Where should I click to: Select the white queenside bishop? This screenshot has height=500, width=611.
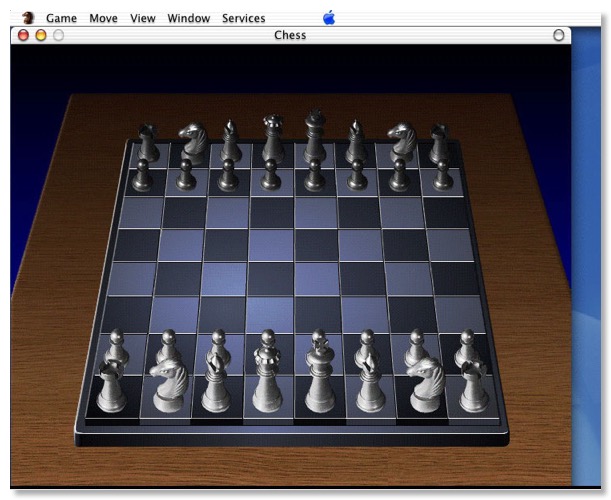point(216,382)
